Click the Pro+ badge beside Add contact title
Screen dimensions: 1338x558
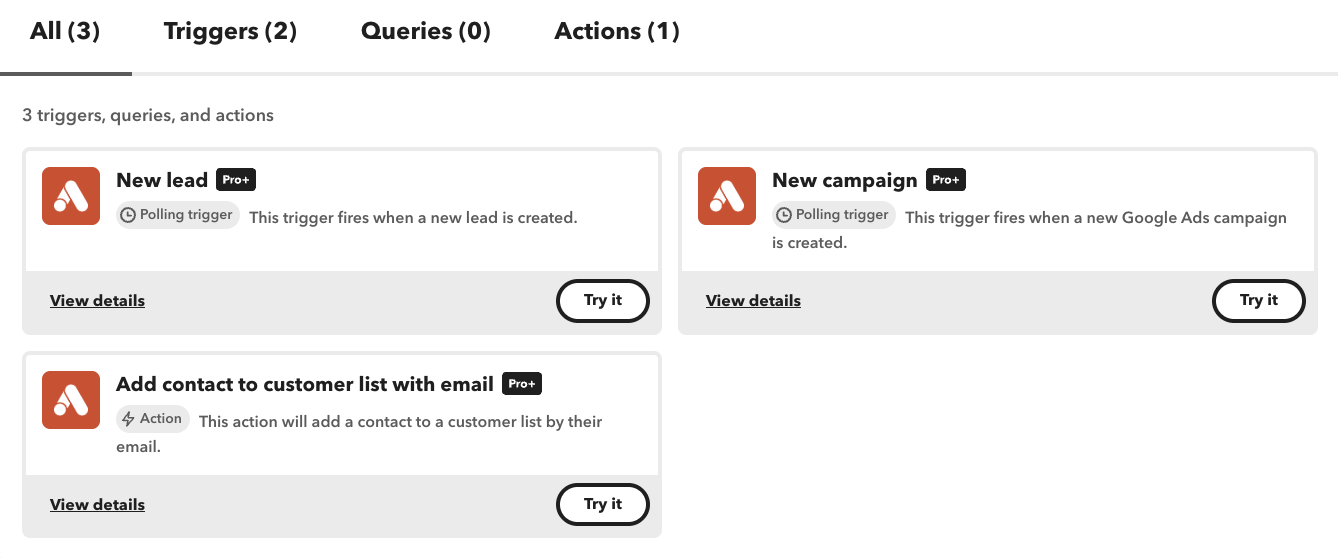(522, 384)
